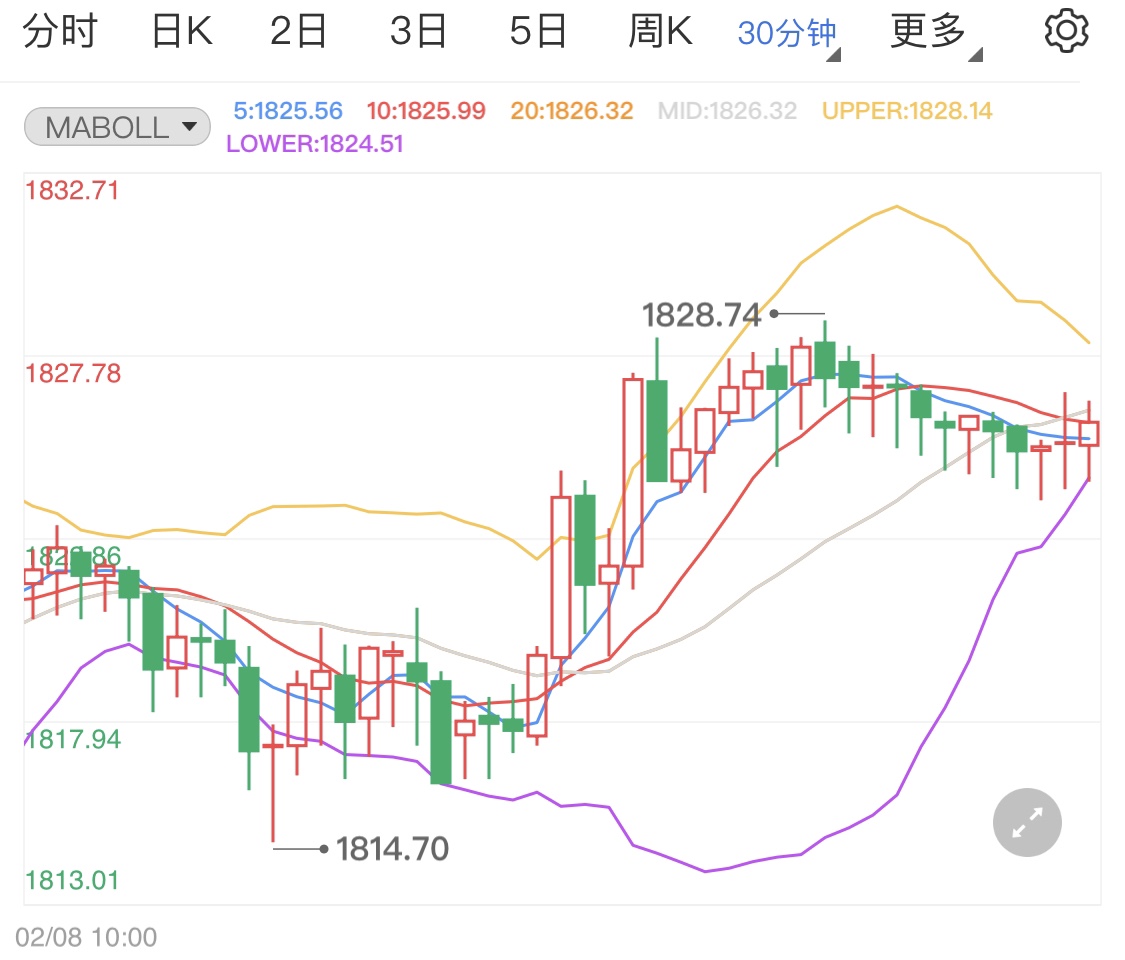The width and height of the screenshot is (1125, 960).
Task: Click the 1832.71 axis price label
Action: pos(72,190)
